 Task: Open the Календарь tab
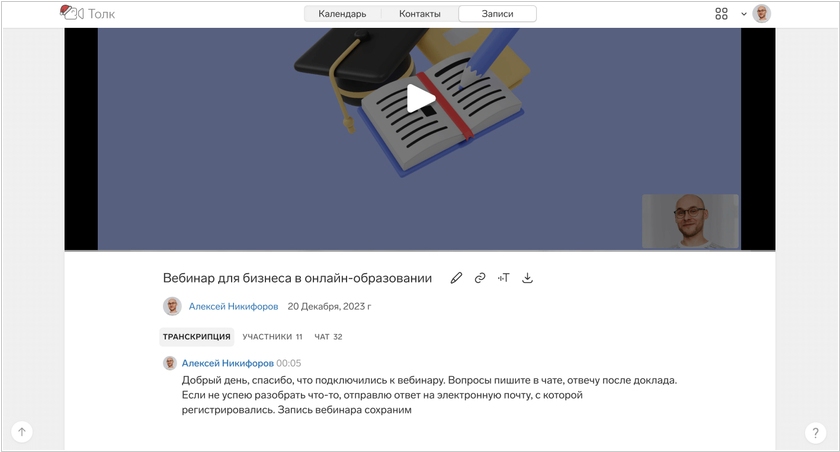(342, 14)
